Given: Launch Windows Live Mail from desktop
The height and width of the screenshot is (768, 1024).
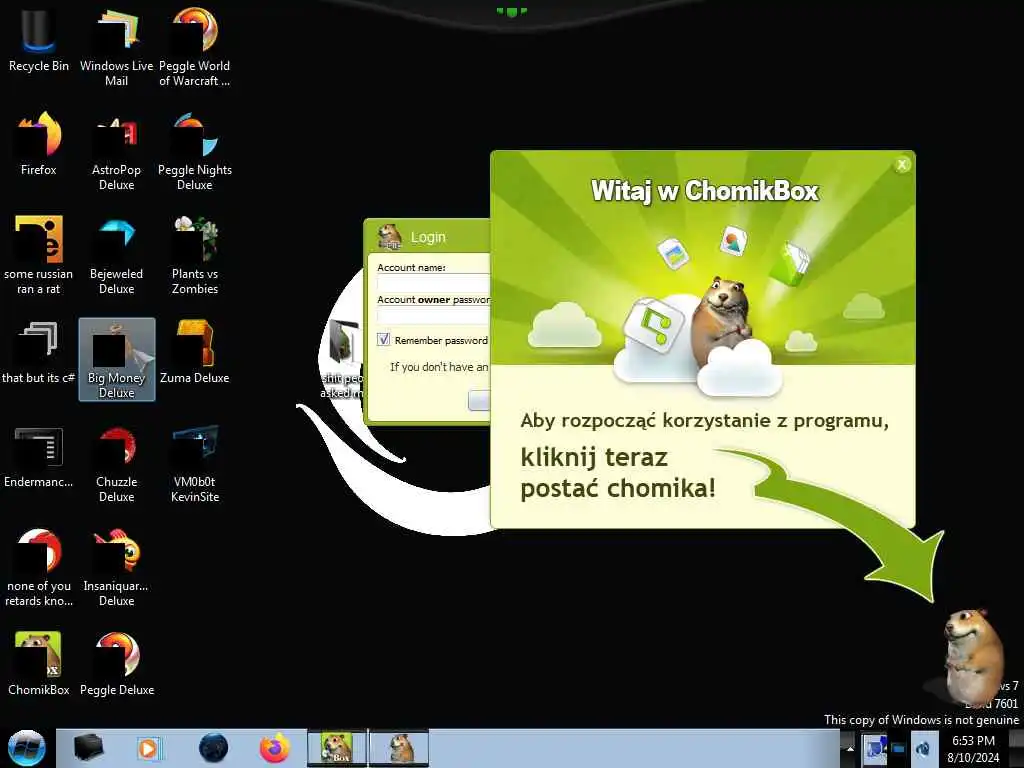Looking at the screenshot, I should [x=116, y=46].
